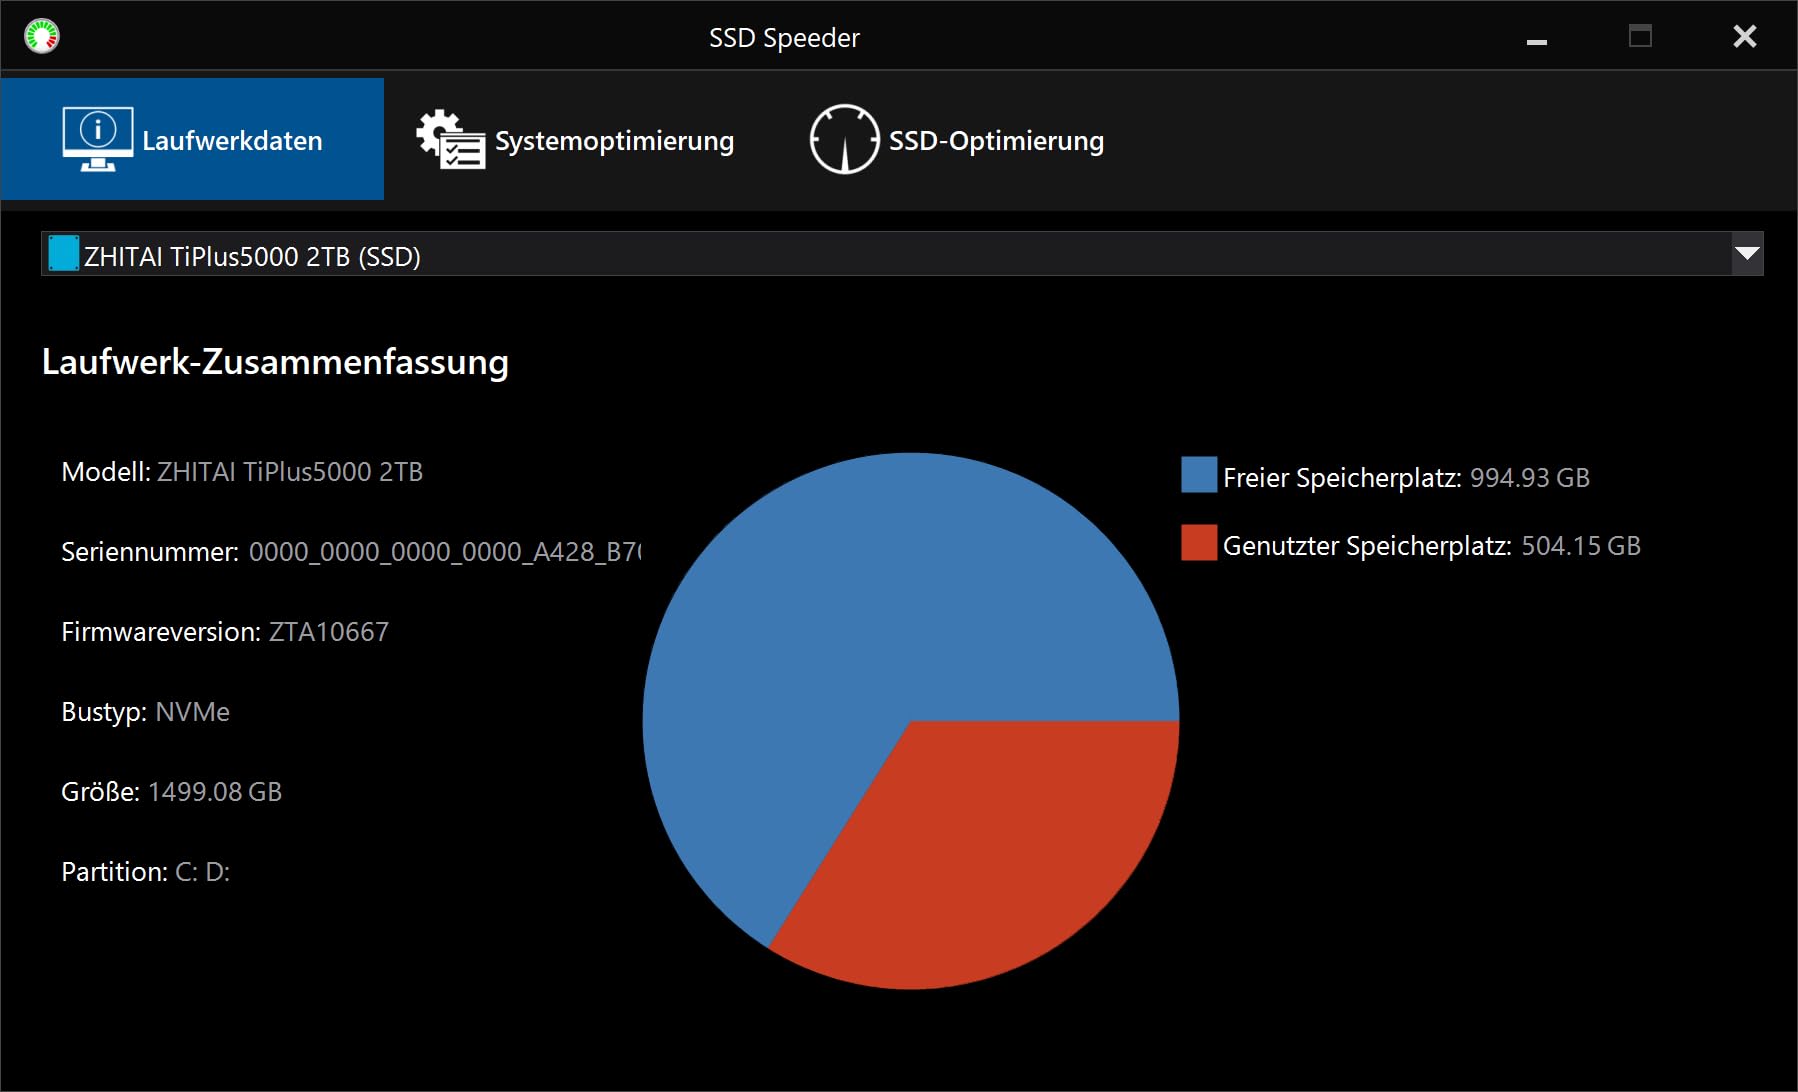The width and height of the screenshot is (1798, 1092).
Task: Click the free space value 994.93 GB
Action: coord(1530,478)
